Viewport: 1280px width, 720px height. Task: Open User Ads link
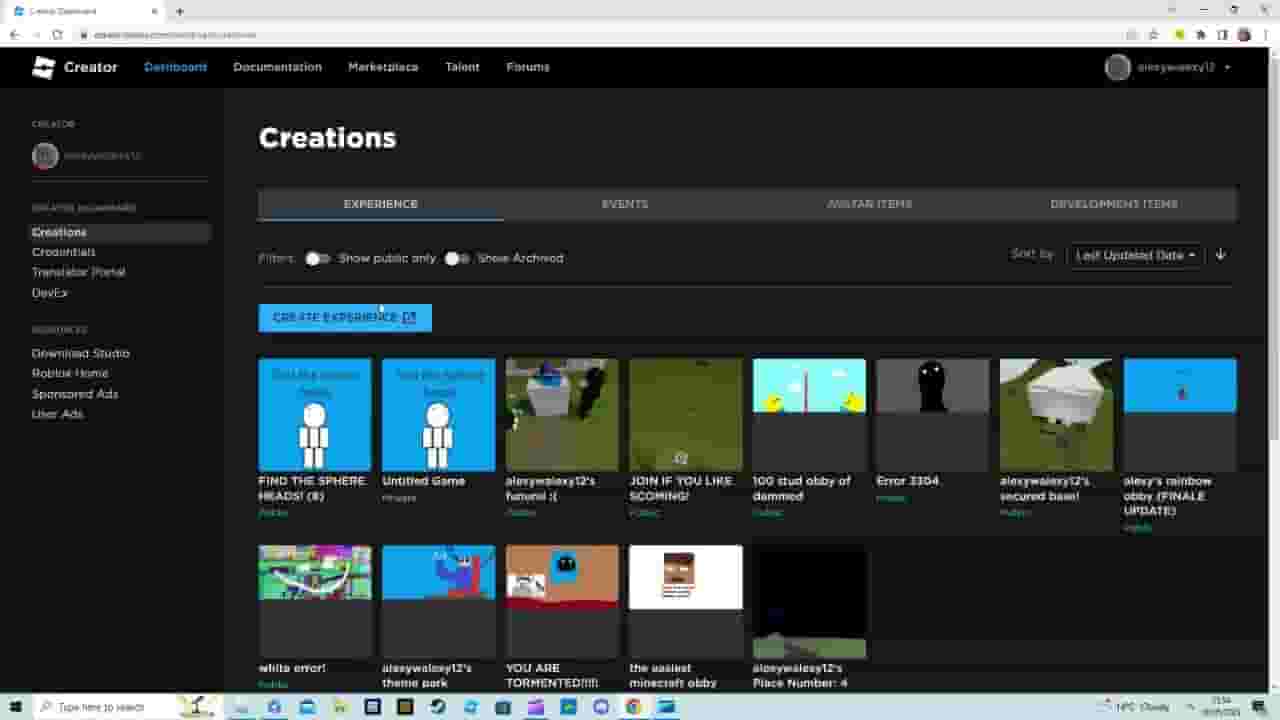[57, 414]
